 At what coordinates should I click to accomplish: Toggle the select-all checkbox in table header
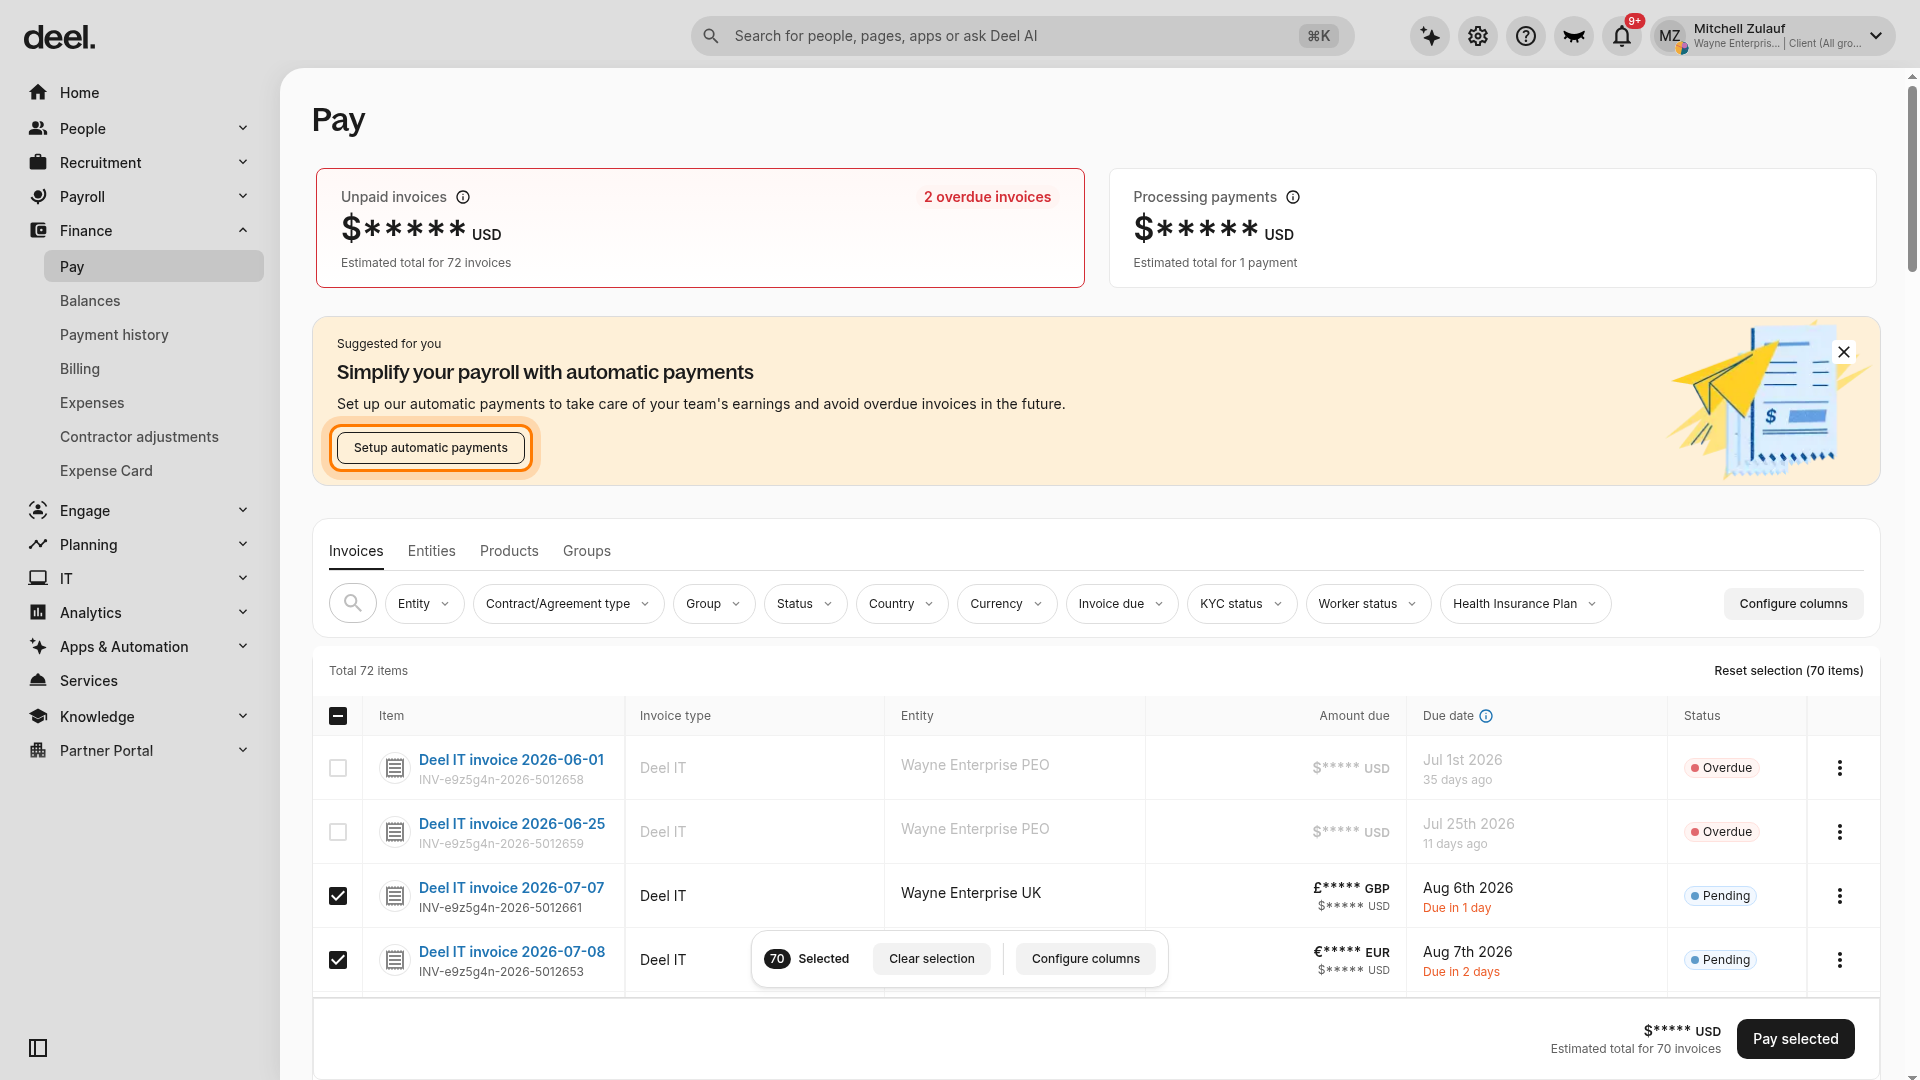tap(338, 716)
